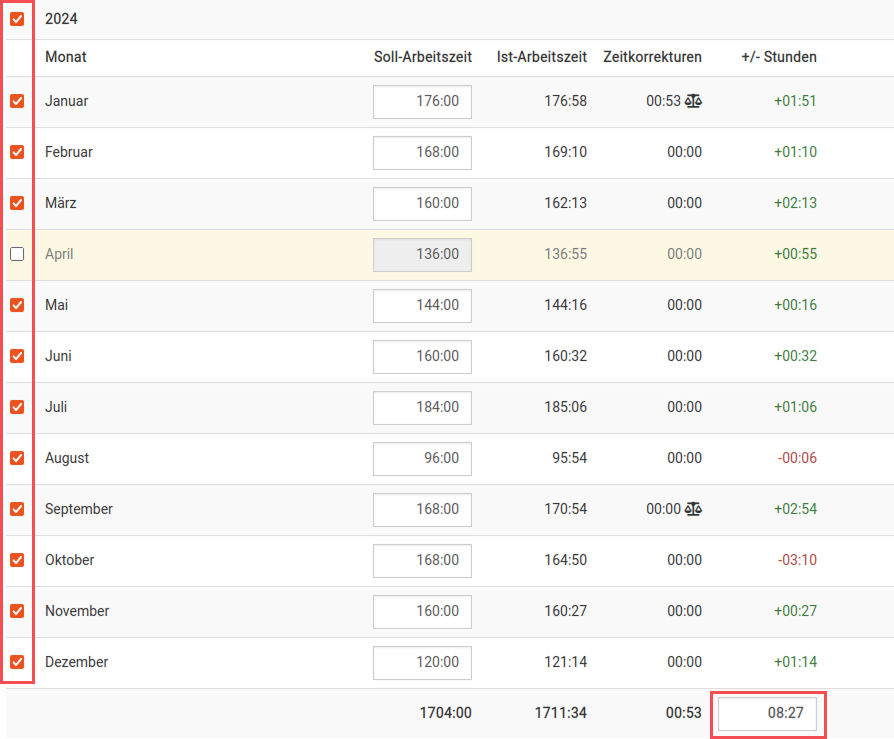Click the Februar target hours field 168:00
894x739 pixels.
[x=422, y=152]
